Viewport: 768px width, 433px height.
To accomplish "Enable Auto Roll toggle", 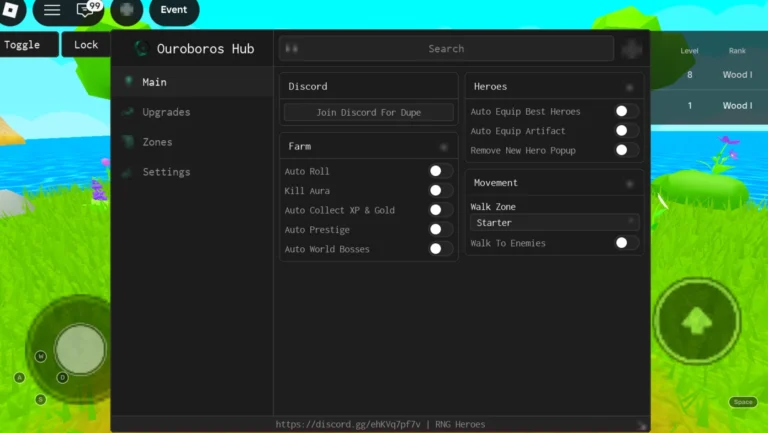I will point(439,170).
